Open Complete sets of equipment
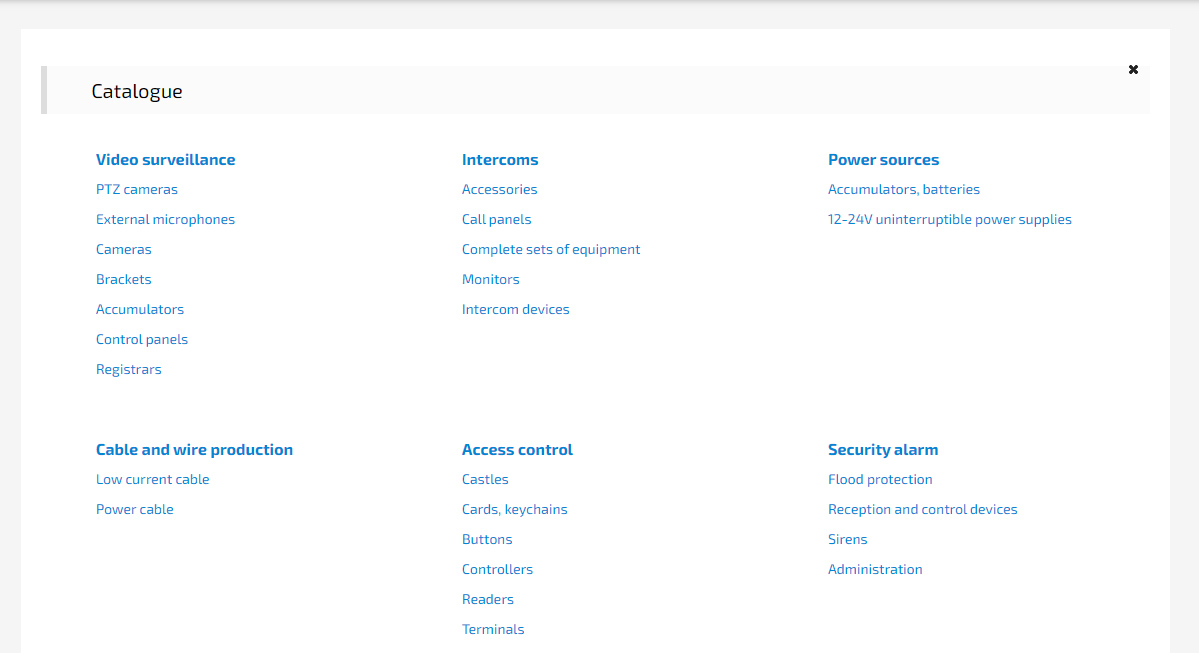Viewport: 1199px width, 653px height. pos(551,249)
